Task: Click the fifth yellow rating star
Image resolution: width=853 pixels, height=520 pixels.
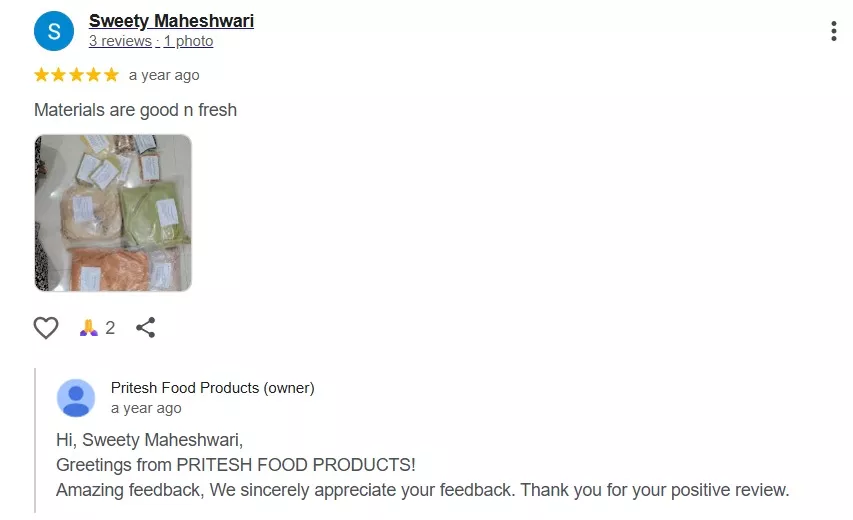Action: (111, 75)
